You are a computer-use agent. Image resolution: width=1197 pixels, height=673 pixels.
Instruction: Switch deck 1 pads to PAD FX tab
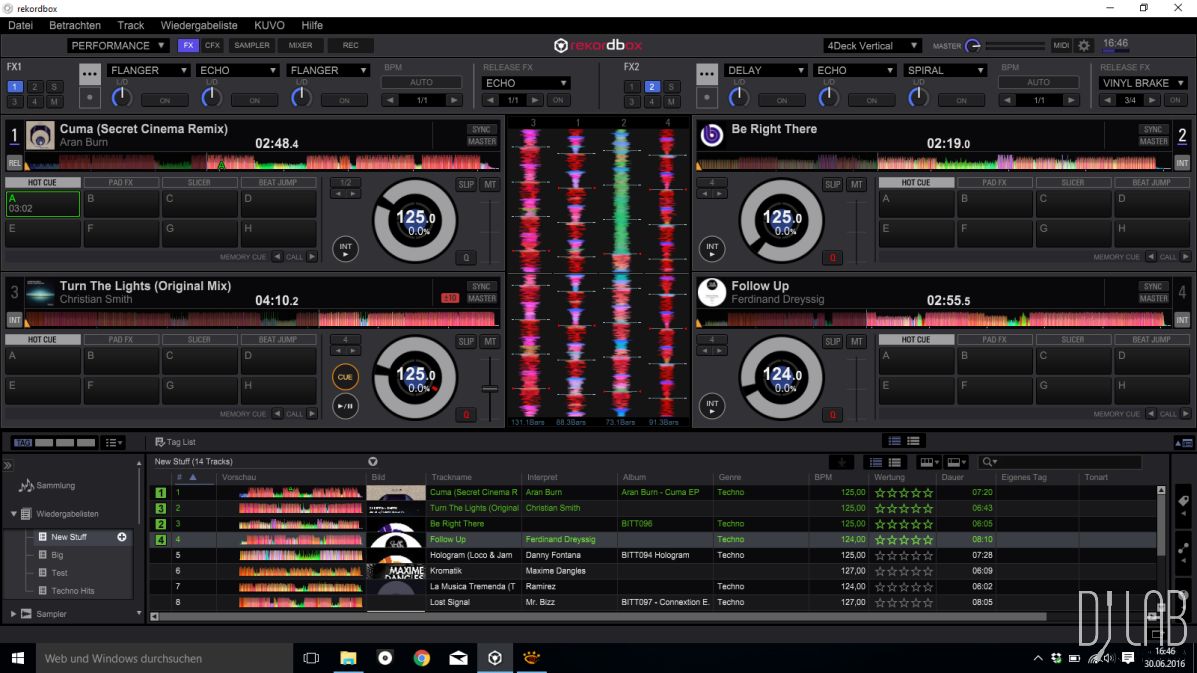point(121,183)
